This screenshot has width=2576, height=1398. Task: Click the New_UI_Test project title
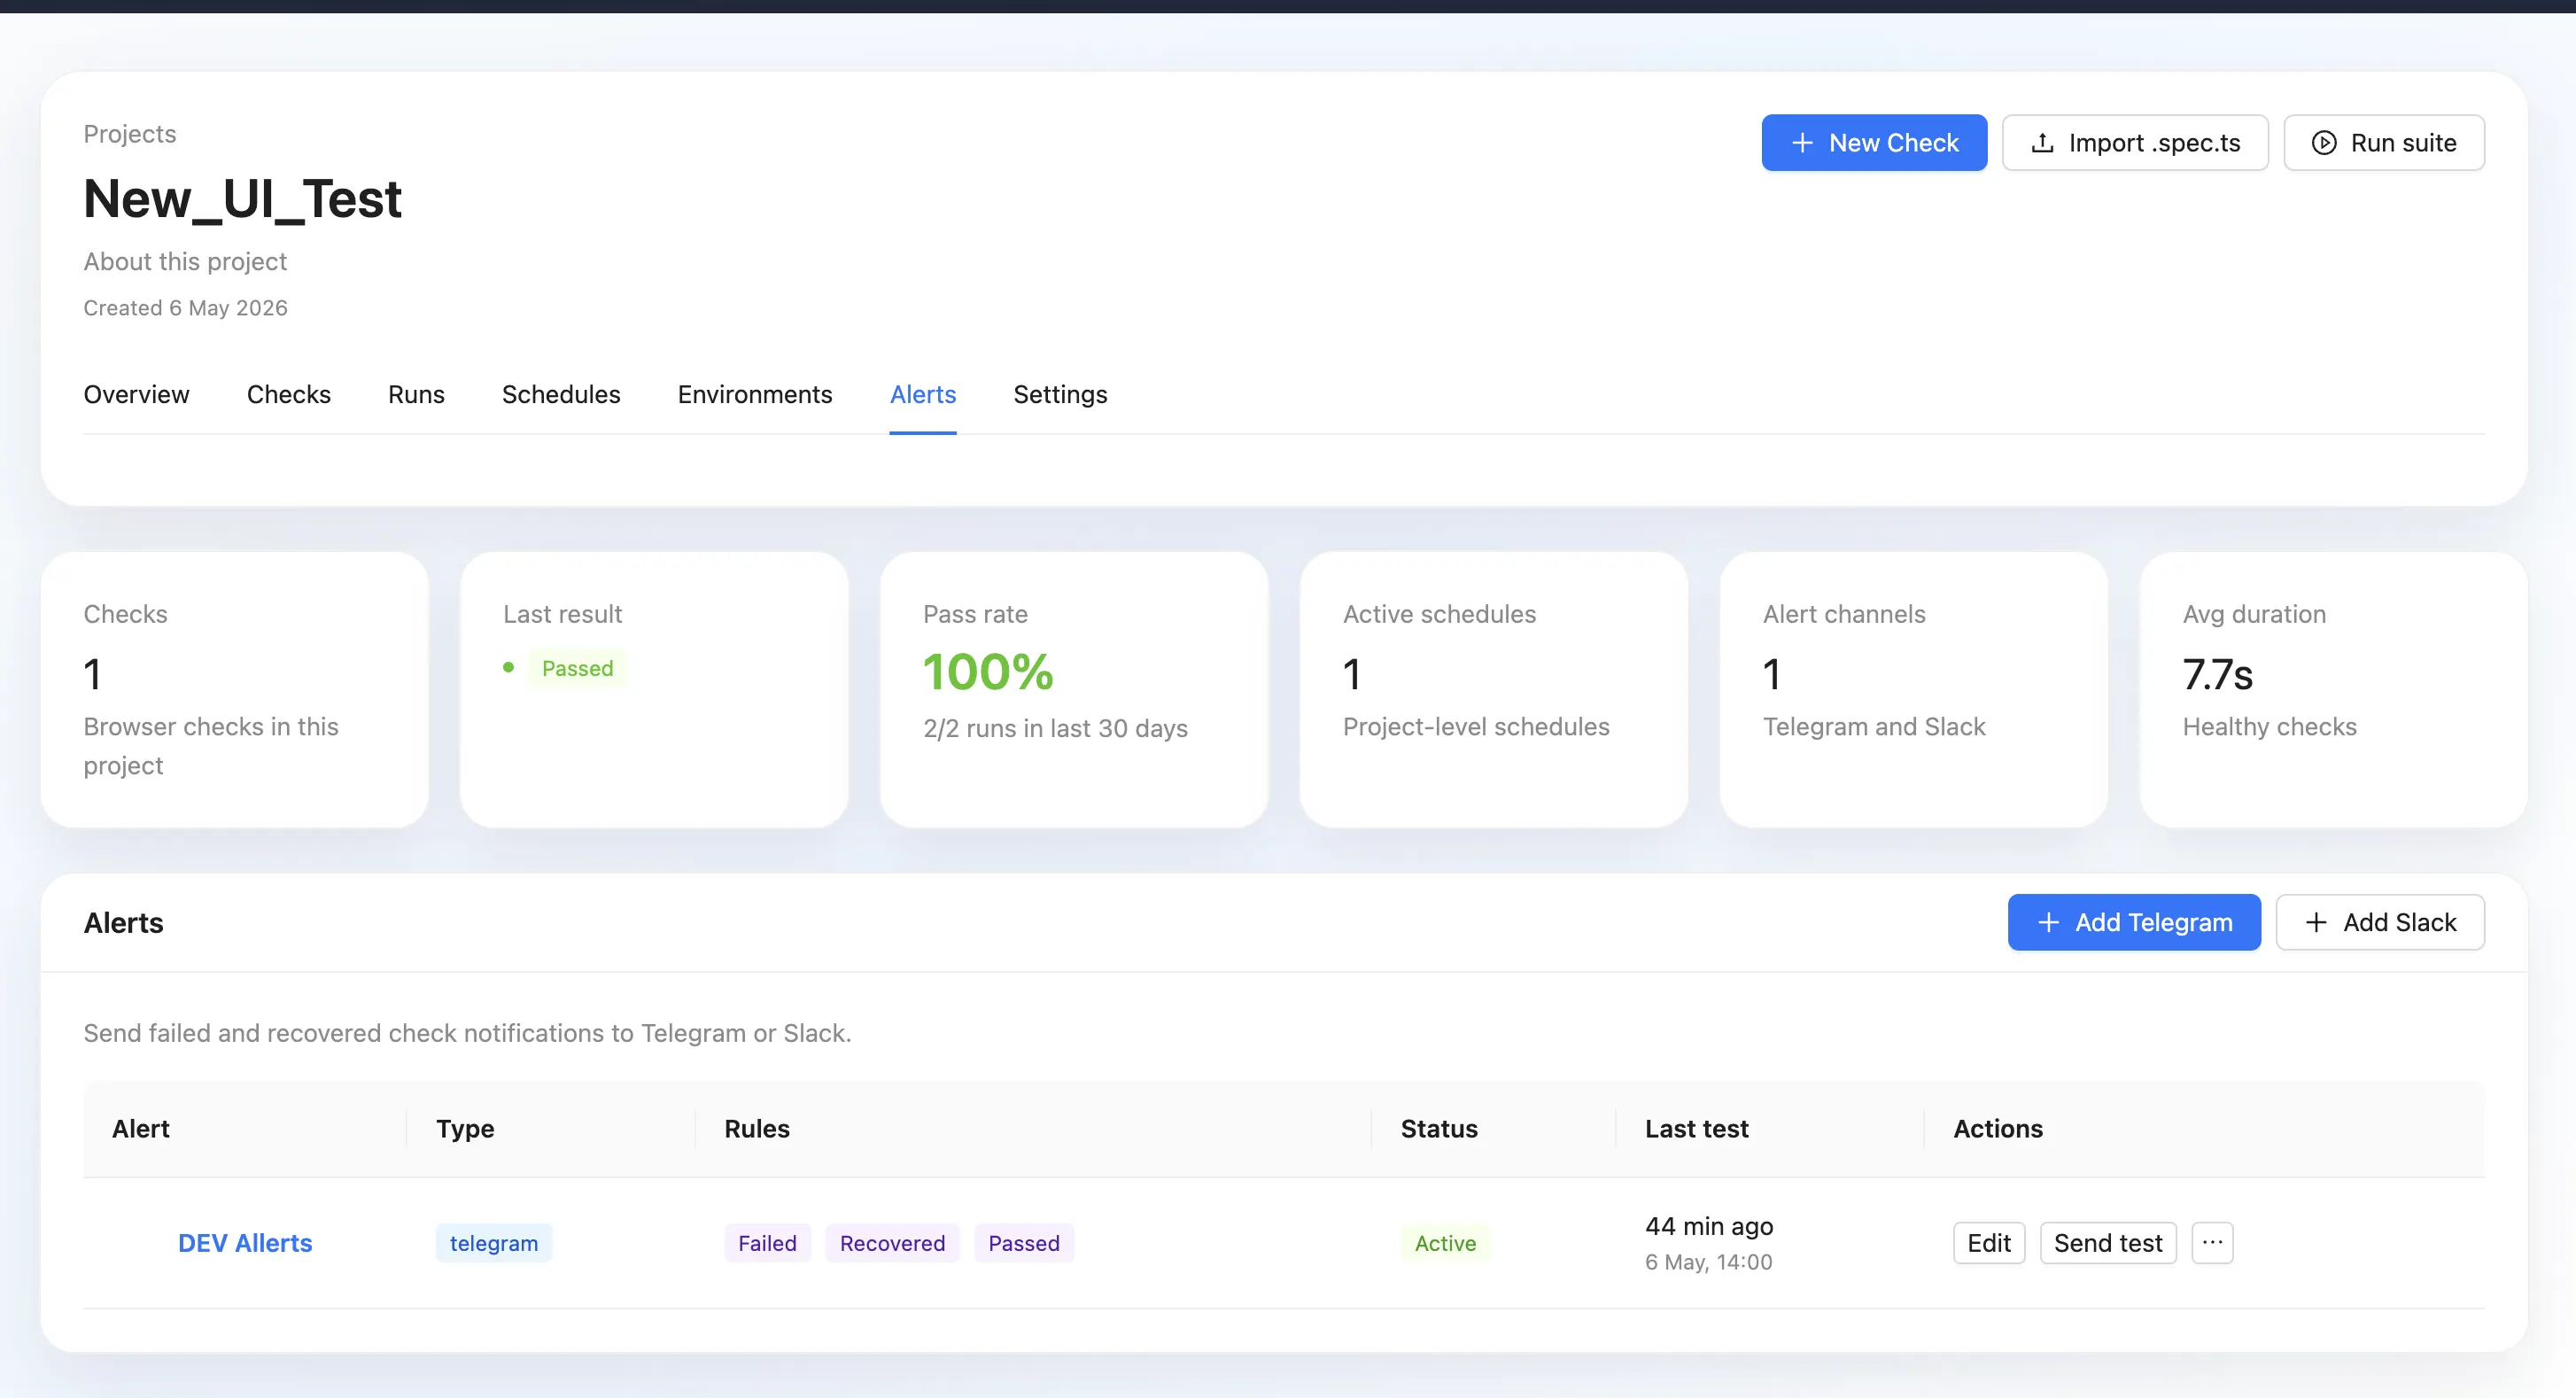point(243,199)
